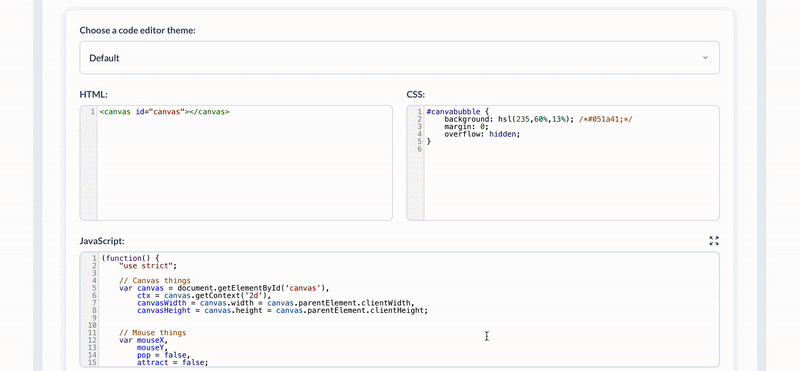This screenshot has height=371, width=800.
Task: Click the 'var canvas = document.getElementById' line
Action: (x=224, y=288)
